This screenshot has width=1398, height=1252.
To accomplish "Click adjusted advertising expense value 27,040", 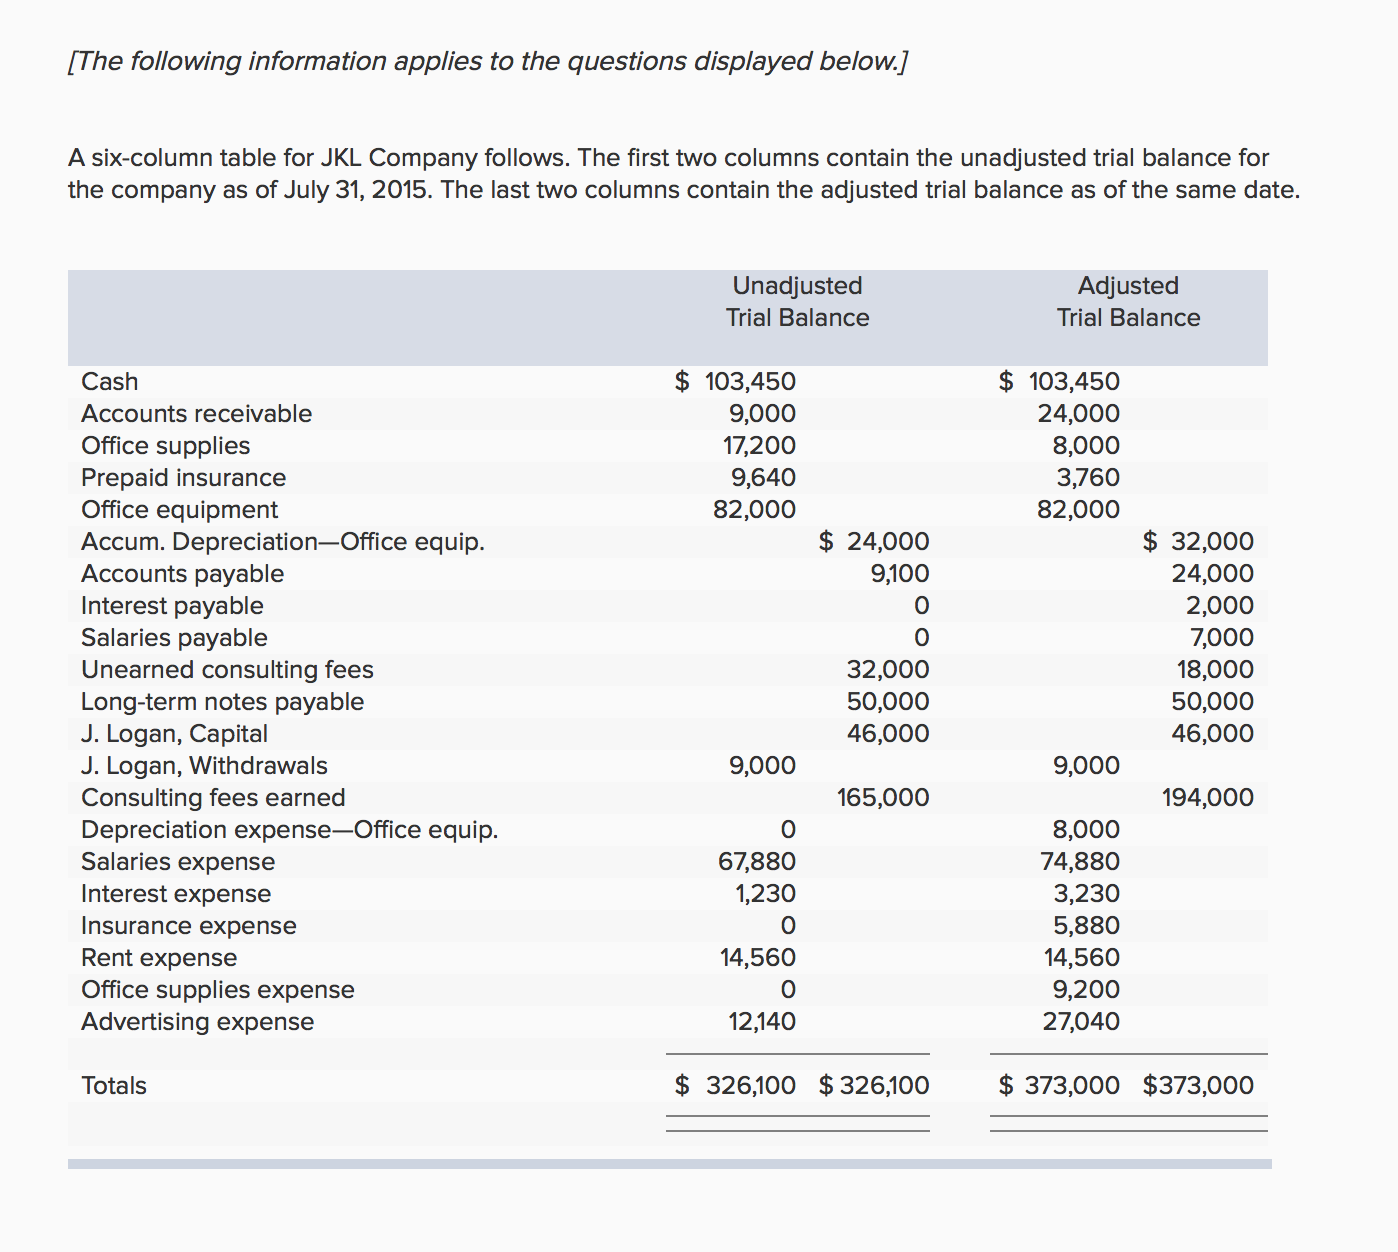I will coord(1081,1022).
